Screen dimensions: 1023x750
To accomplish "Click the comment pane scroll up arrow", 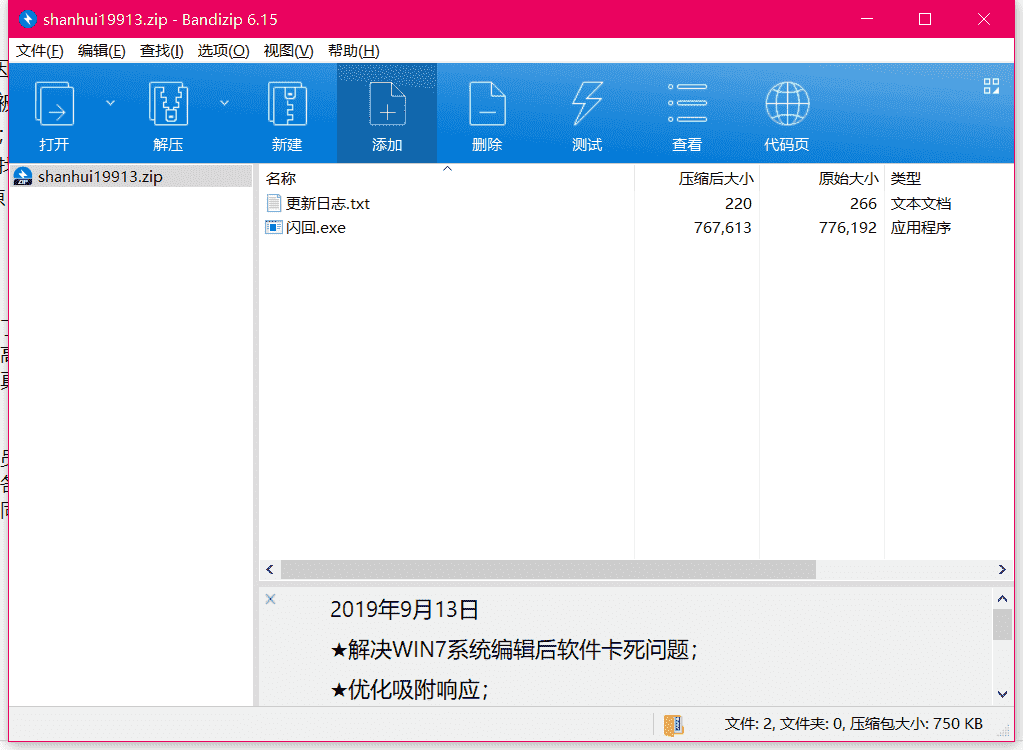I will (x=1002, y=598).
